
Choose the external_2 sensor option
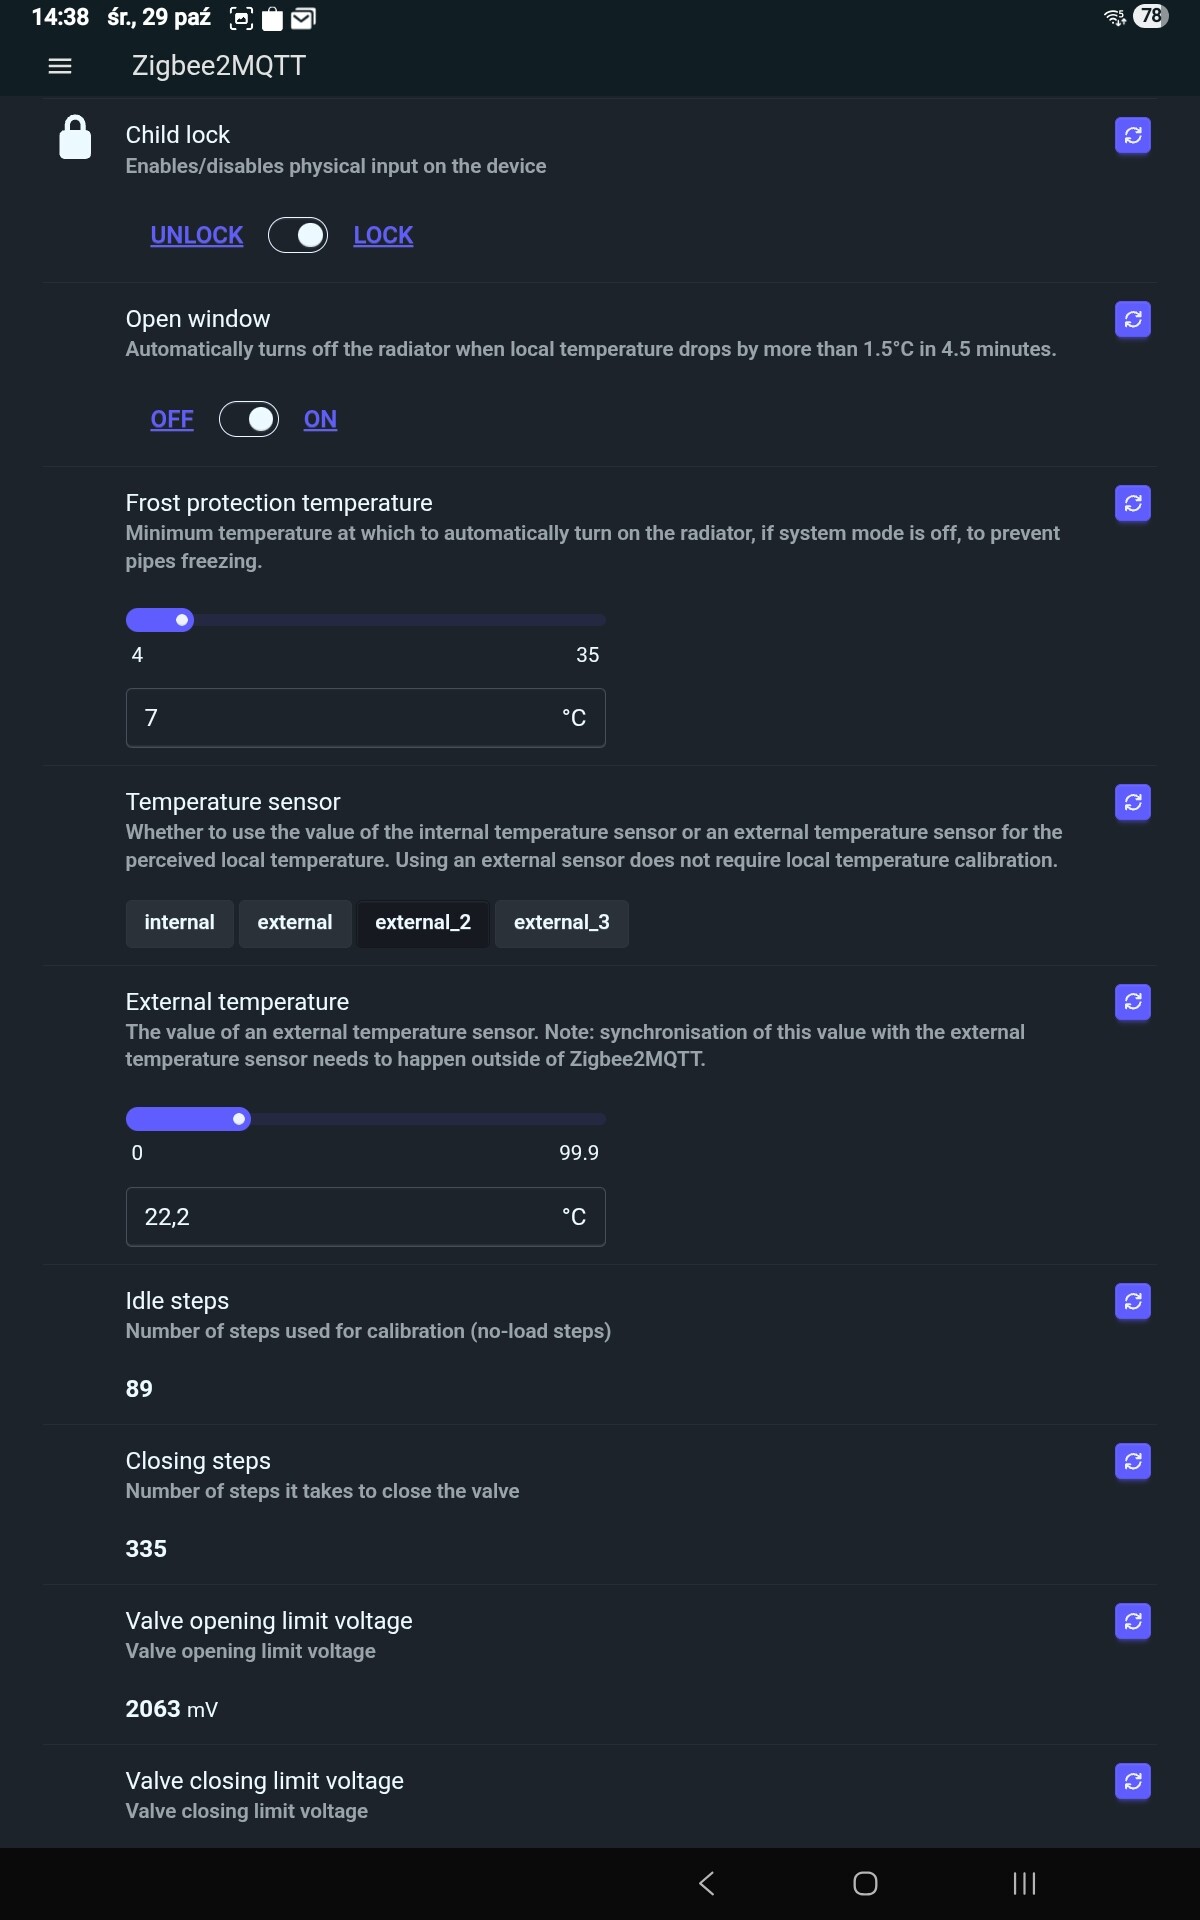(423, 923)
